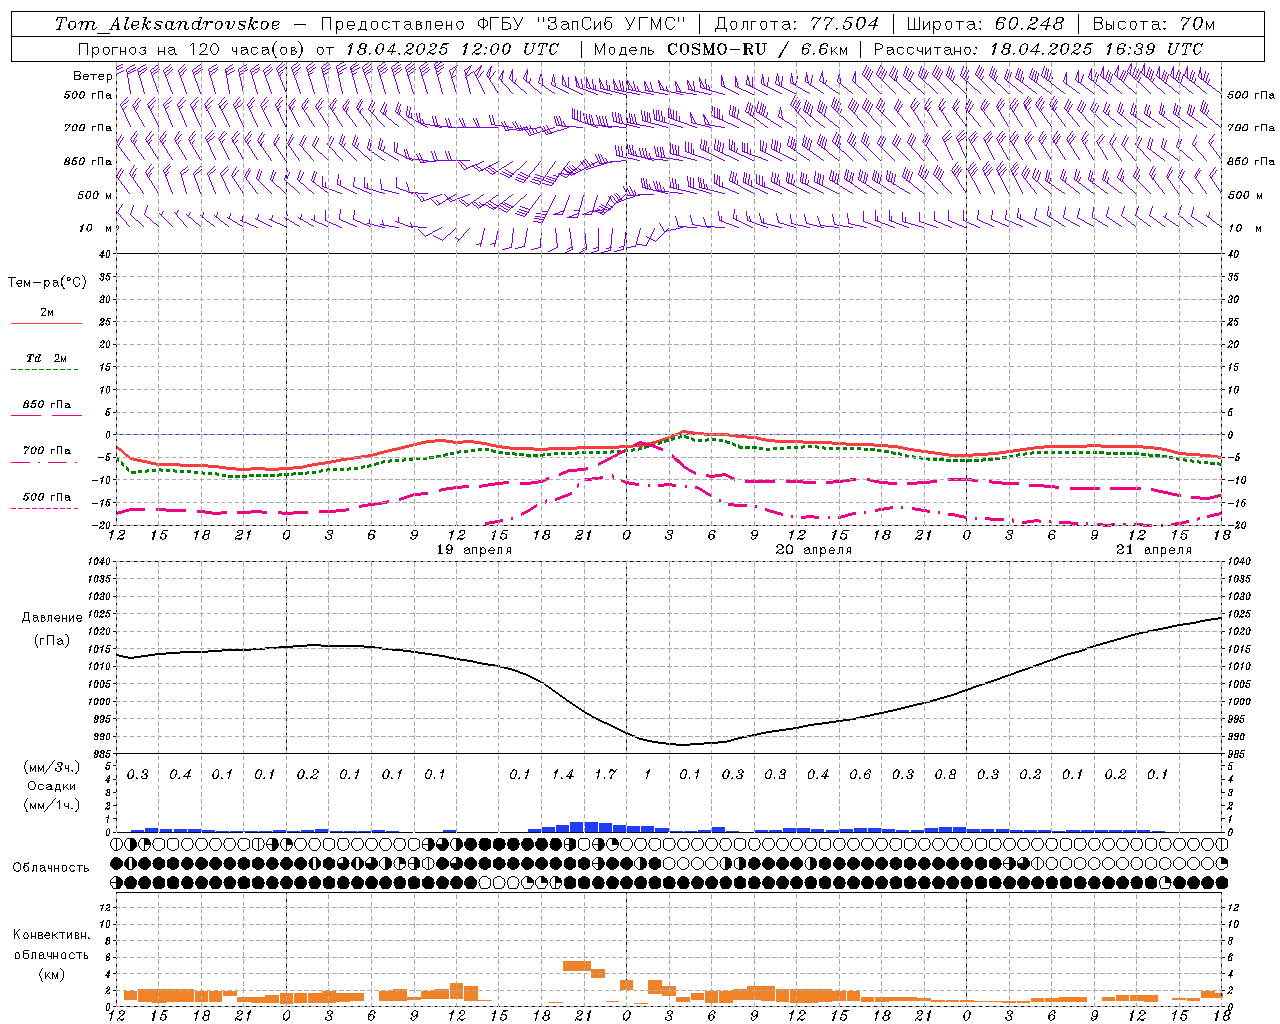Click the (мм/3ч.) precipitation unit label
Screen dimensions: 1280x1024
click(x=52, y=767)
